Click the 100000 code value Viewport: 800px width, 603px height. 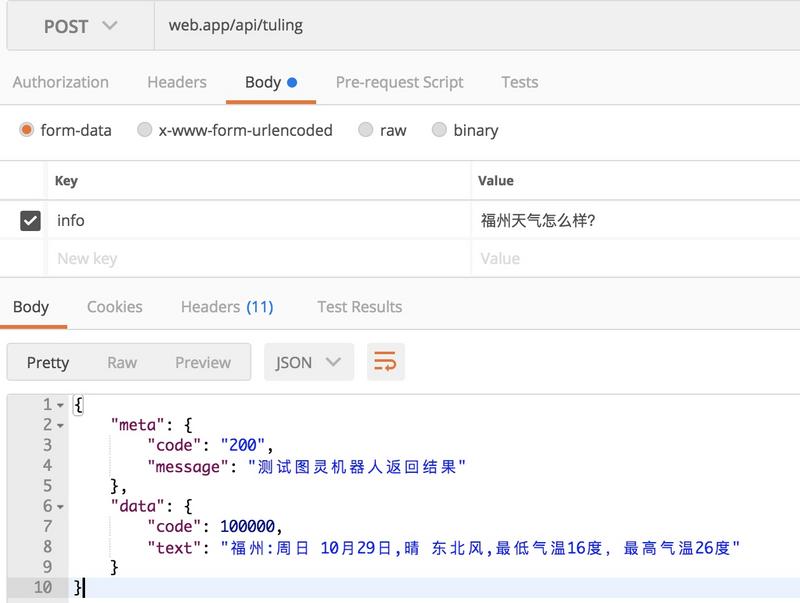click(x=247, y=526)
